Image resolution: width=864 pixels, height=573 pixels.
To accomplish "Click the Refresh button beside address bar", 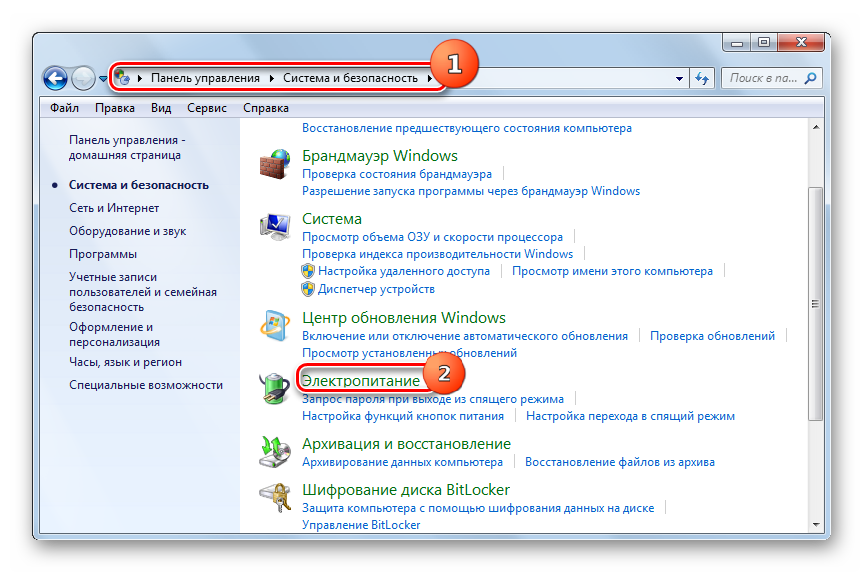I will [x=702, y=78].
